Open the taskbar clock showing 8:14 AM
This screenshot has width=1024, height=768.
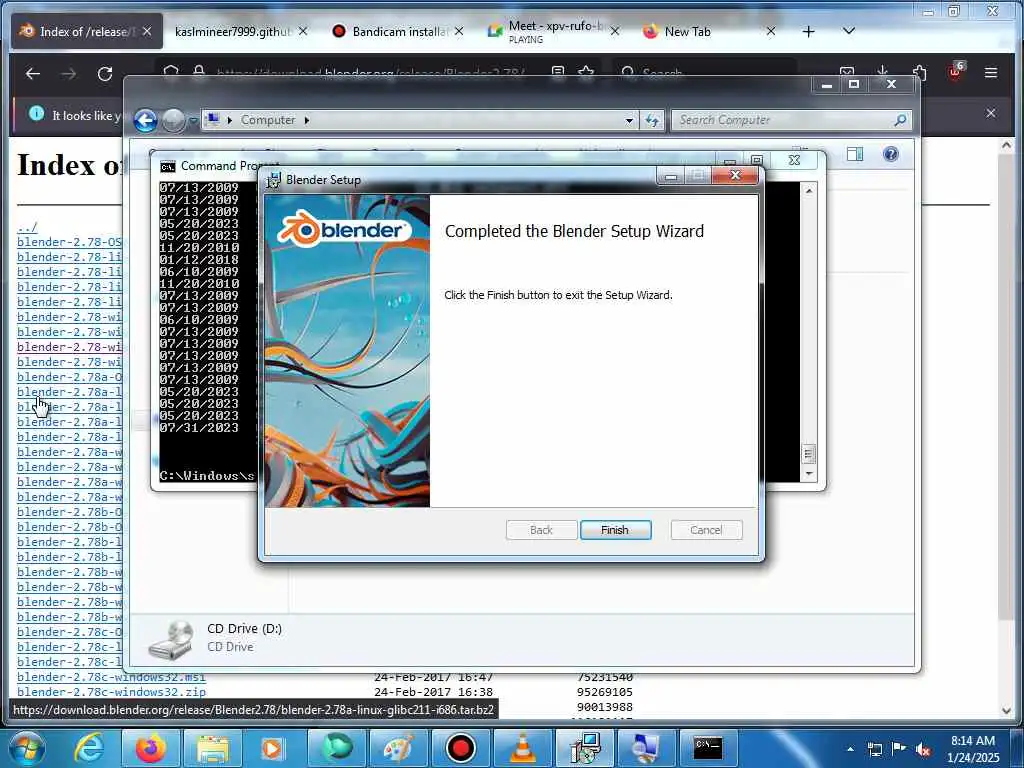[x=973, y=749]
